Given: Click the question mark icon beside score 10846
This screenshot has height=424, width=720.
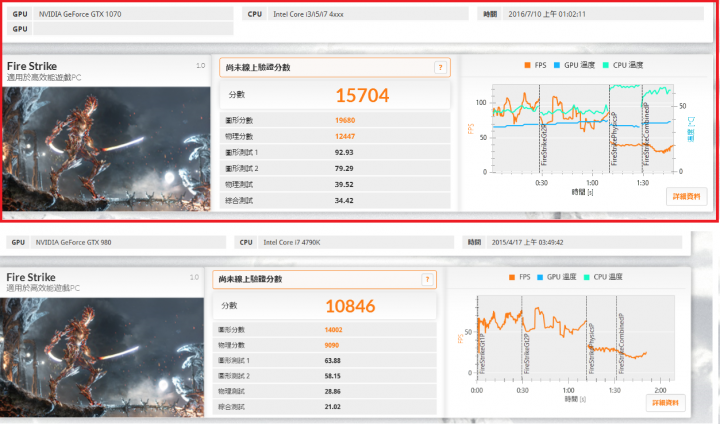Looking at the screenshot, I should tap(427, 279).
